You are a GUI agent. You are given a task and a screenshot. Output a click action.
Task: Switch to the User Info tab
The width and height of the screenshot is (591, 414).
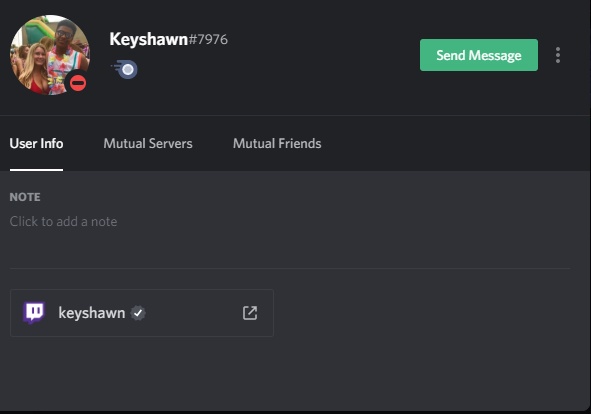(x=36, y=143)
